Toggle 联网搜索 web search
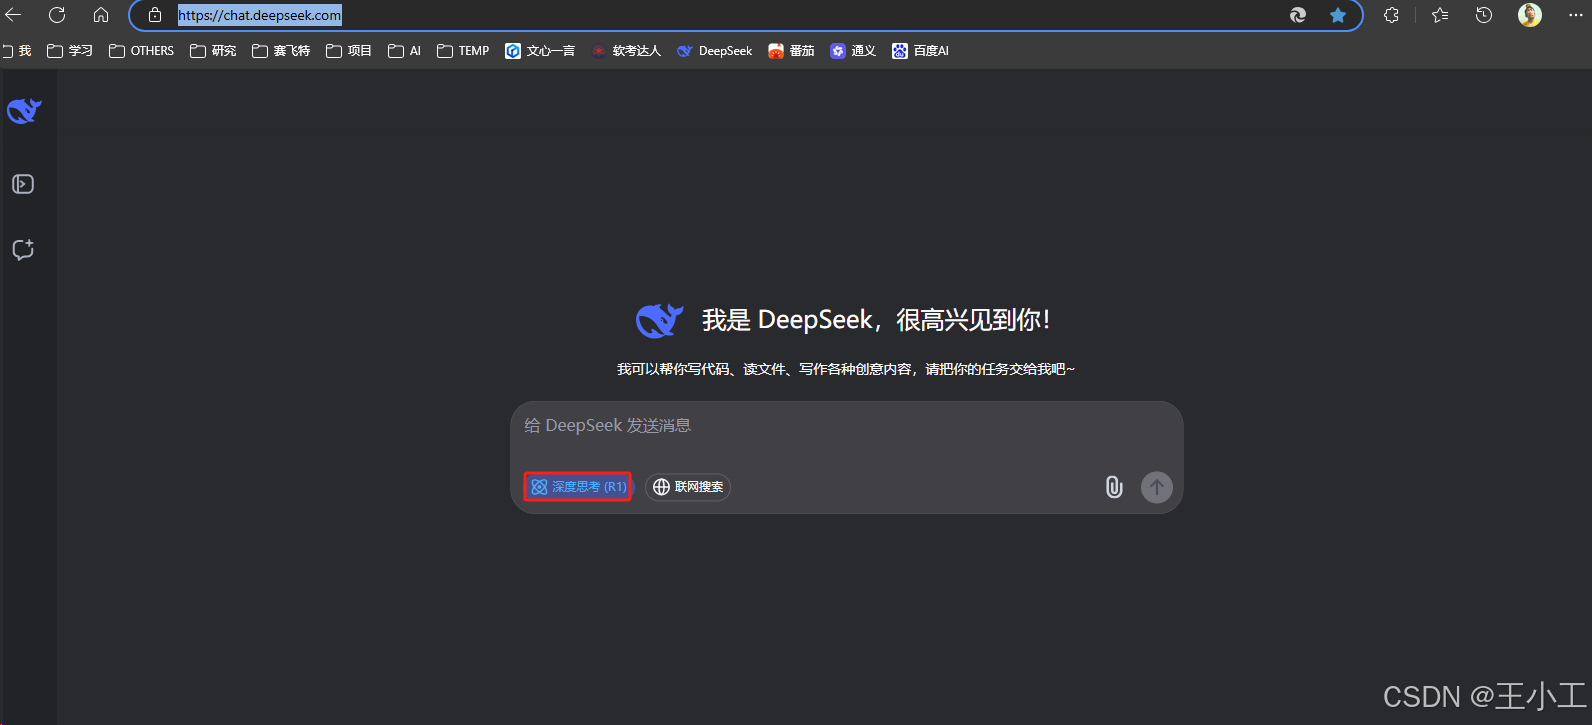Screen dimensions: 1592x725 (x=688, y=487)
